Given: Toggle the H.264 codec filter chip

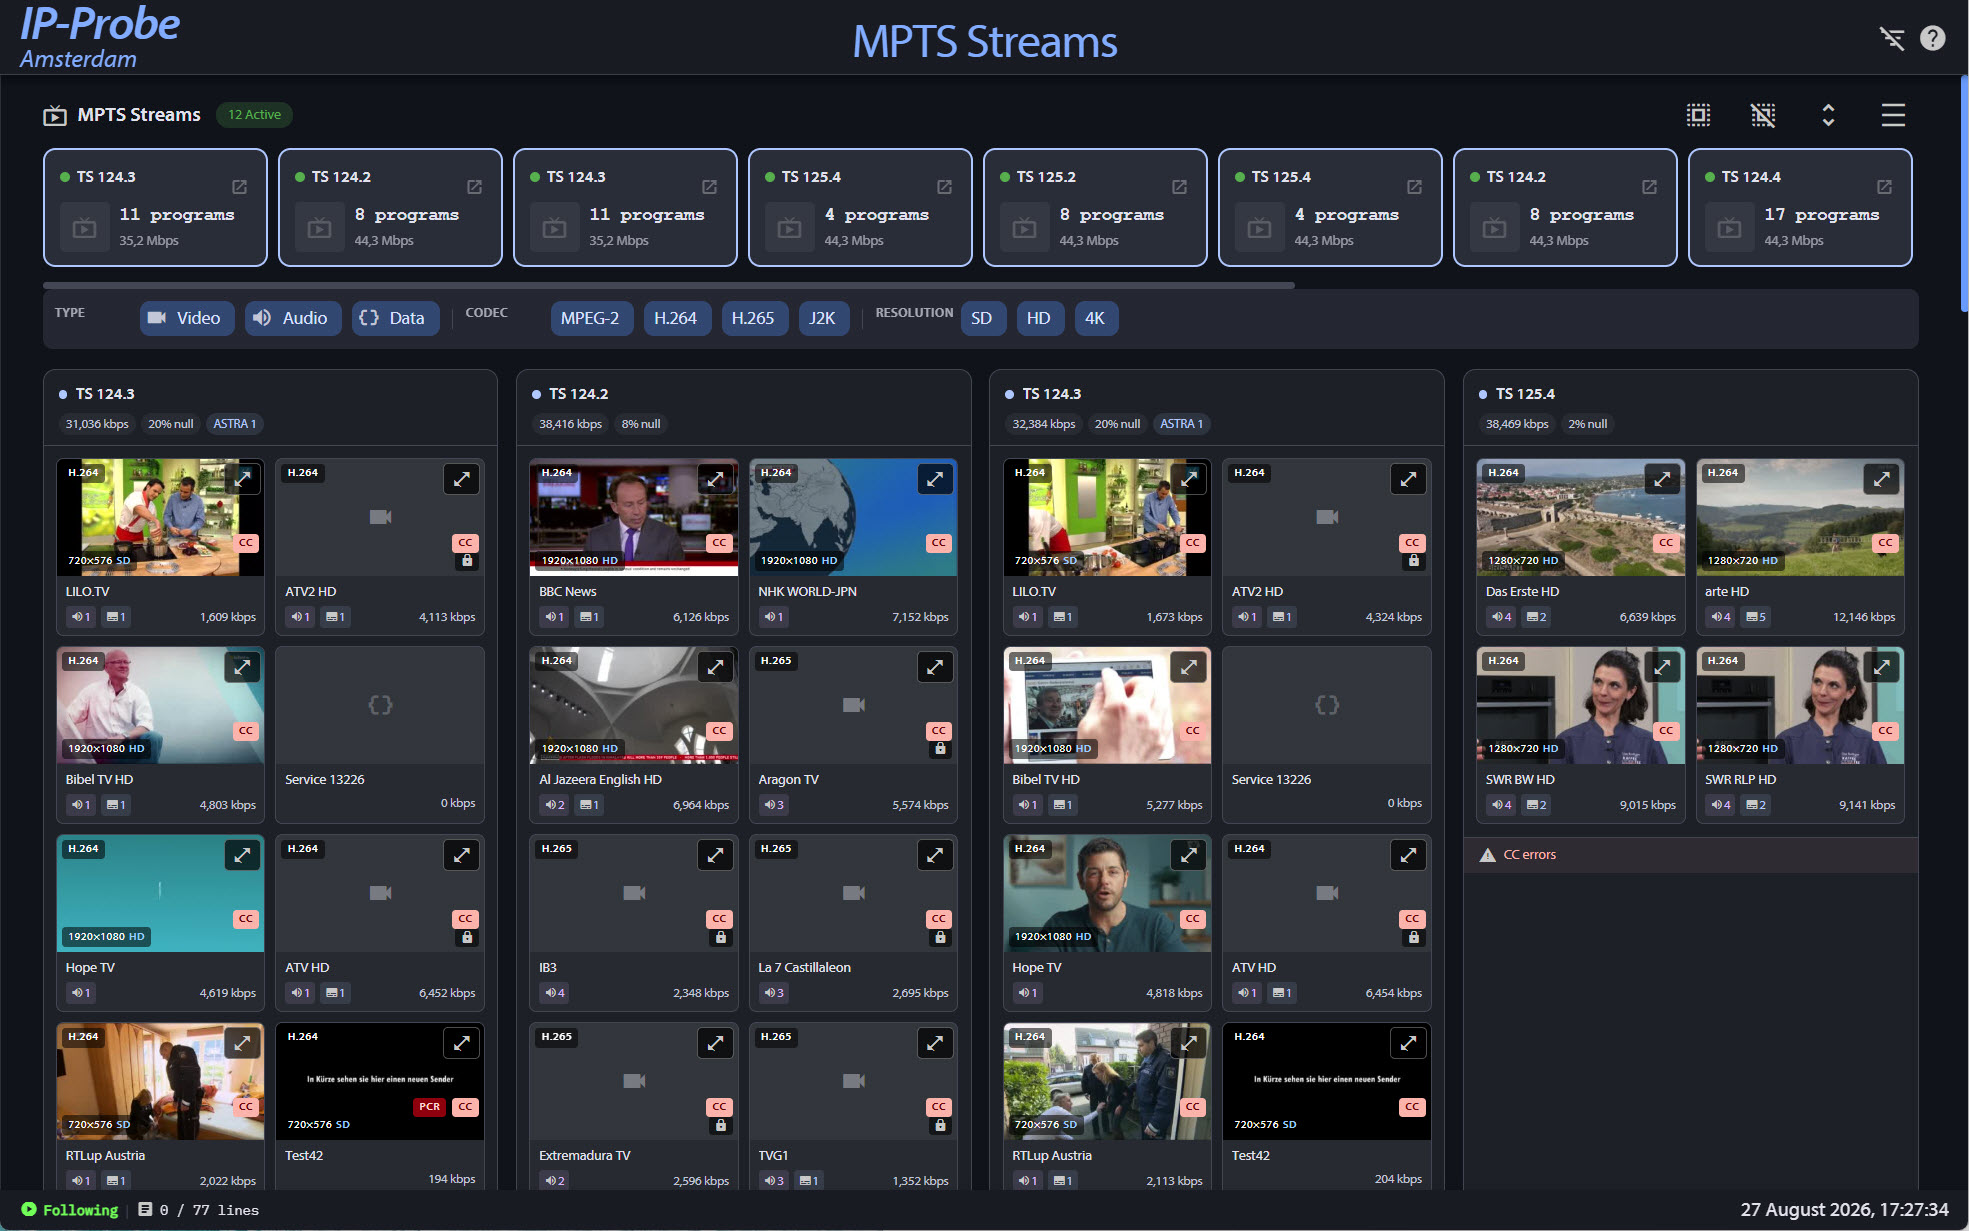Looking at the screenshot, I should point(676,318).
